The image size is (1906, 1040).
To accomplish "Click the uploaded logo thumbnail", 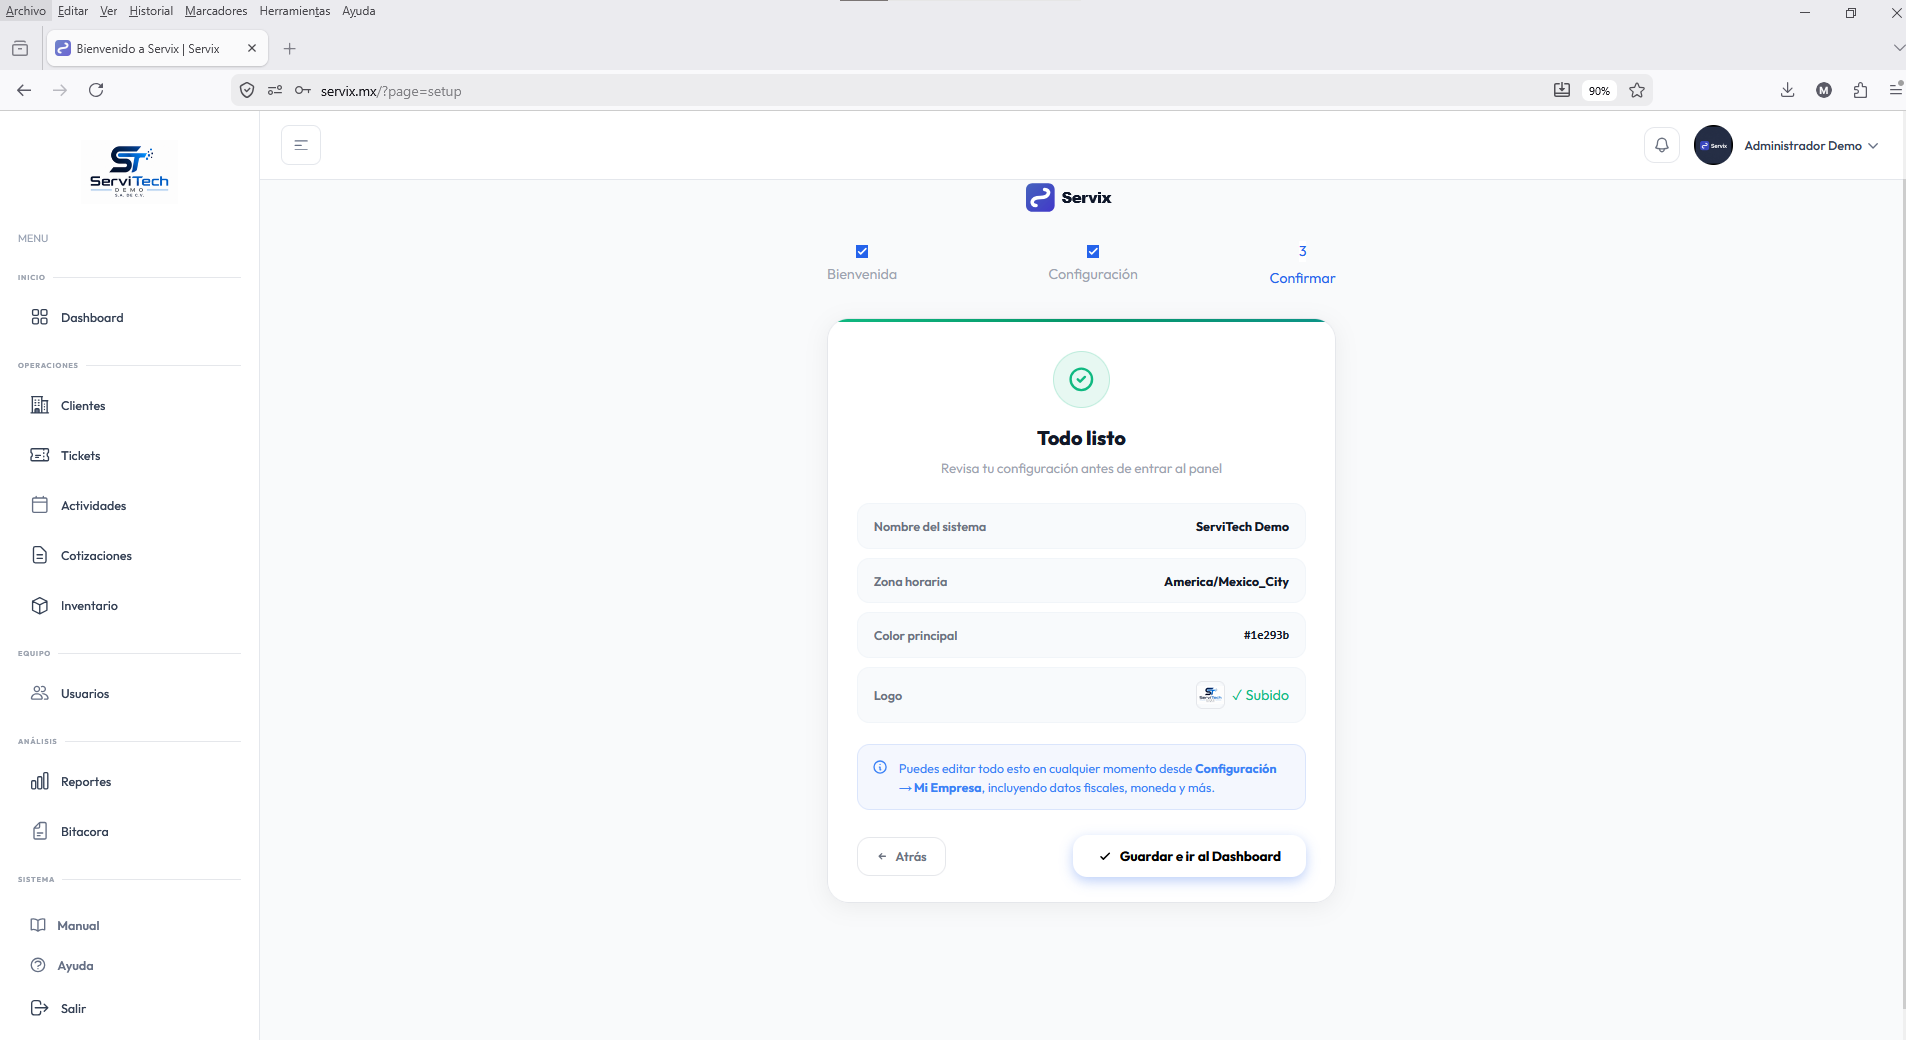I will [1210, 695].
